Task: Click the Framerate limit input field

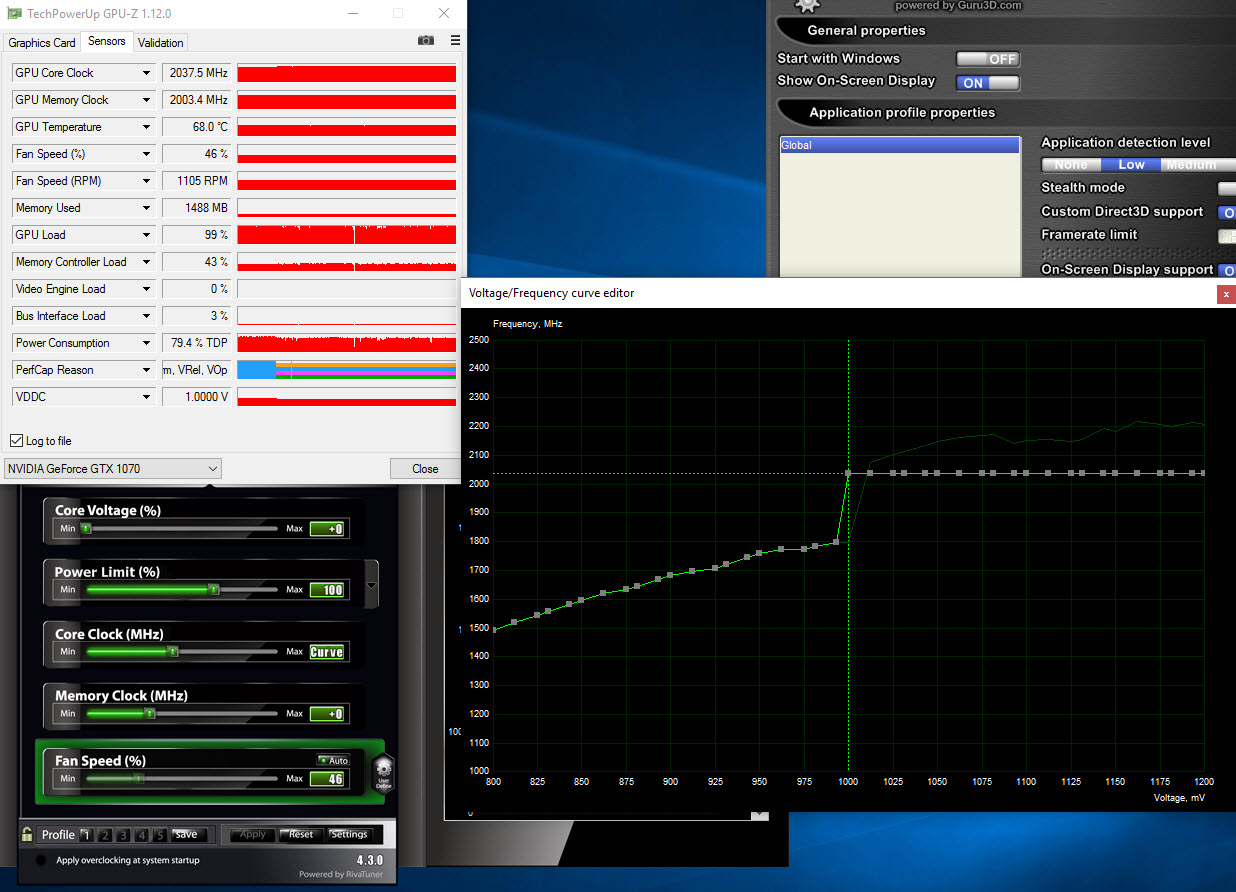Action: [1226, 236]
